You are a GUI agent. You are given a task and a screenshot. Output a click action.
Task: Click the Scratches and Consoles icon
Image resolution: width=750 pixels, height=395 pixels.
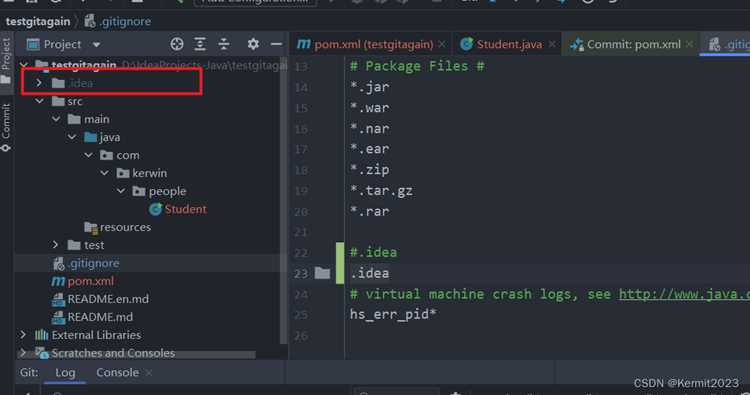pyautogui.click(x=42, y=353)
